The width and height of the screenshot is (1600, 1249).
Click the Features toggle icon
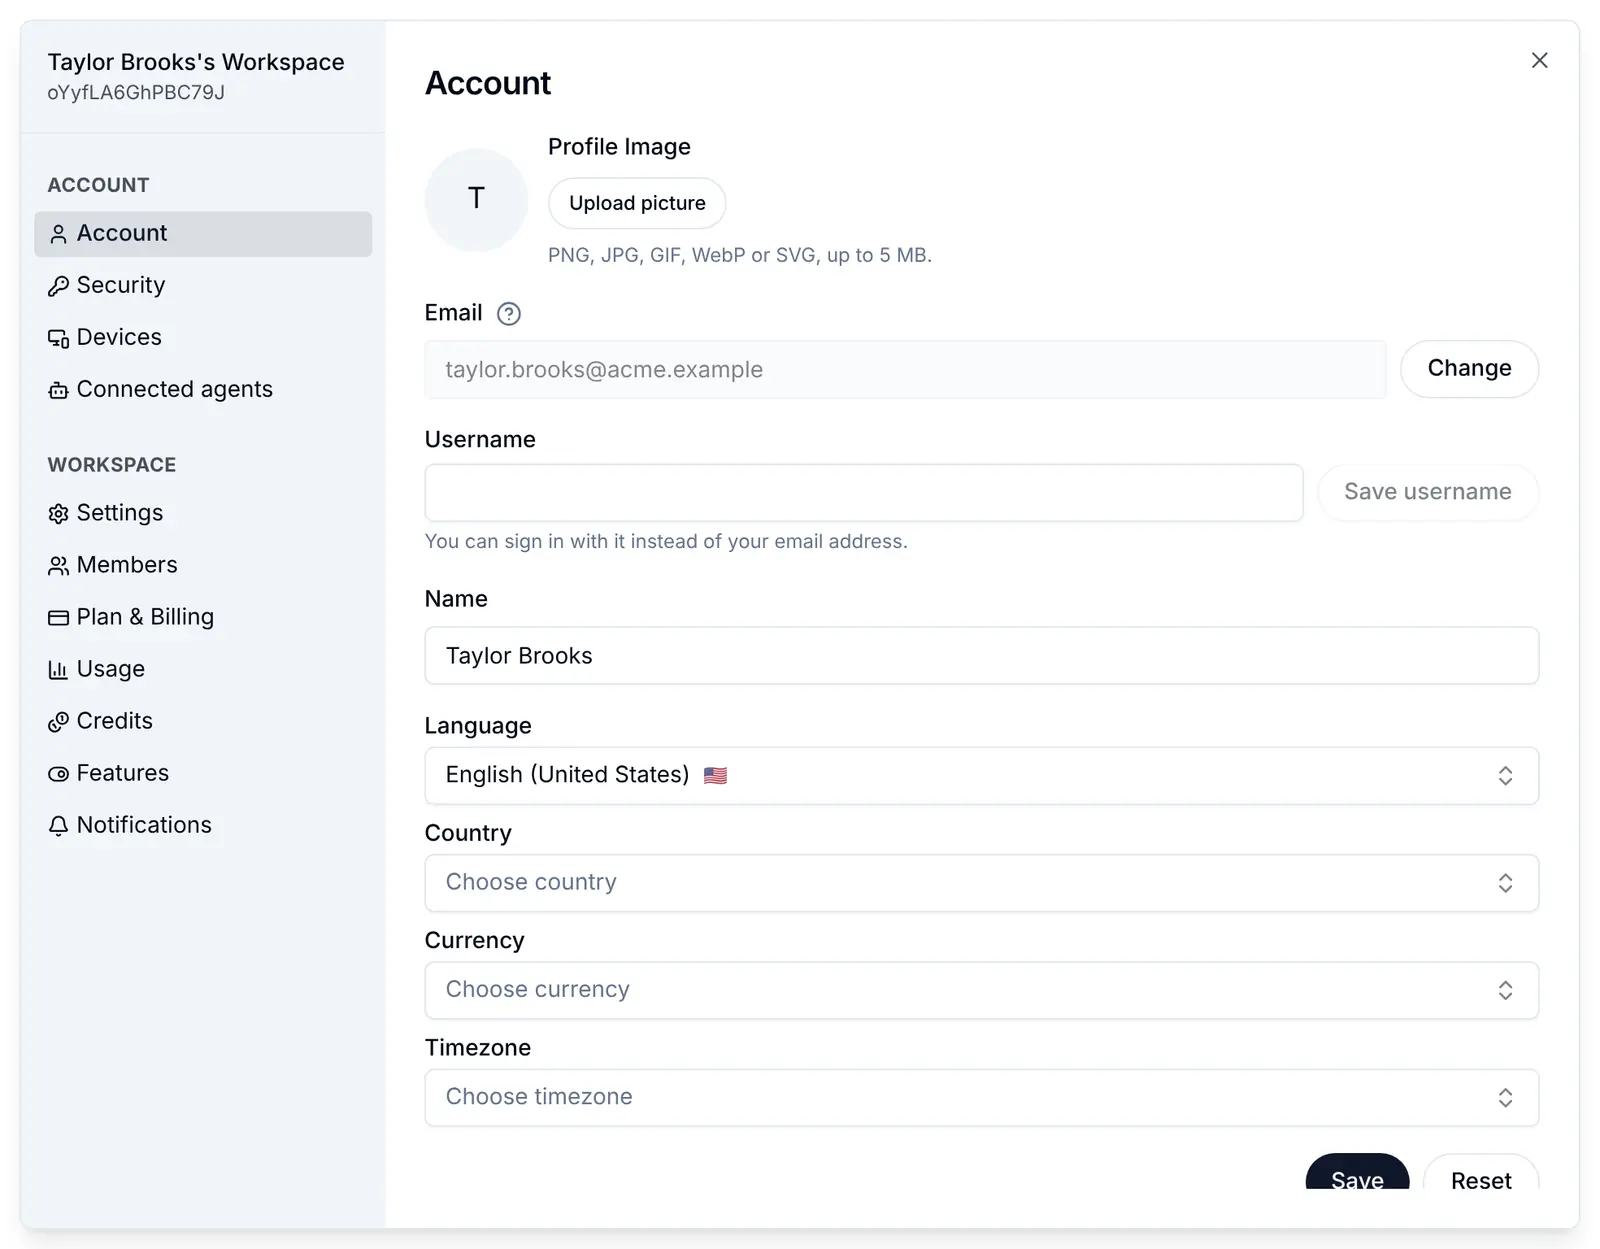coord(58,774)
